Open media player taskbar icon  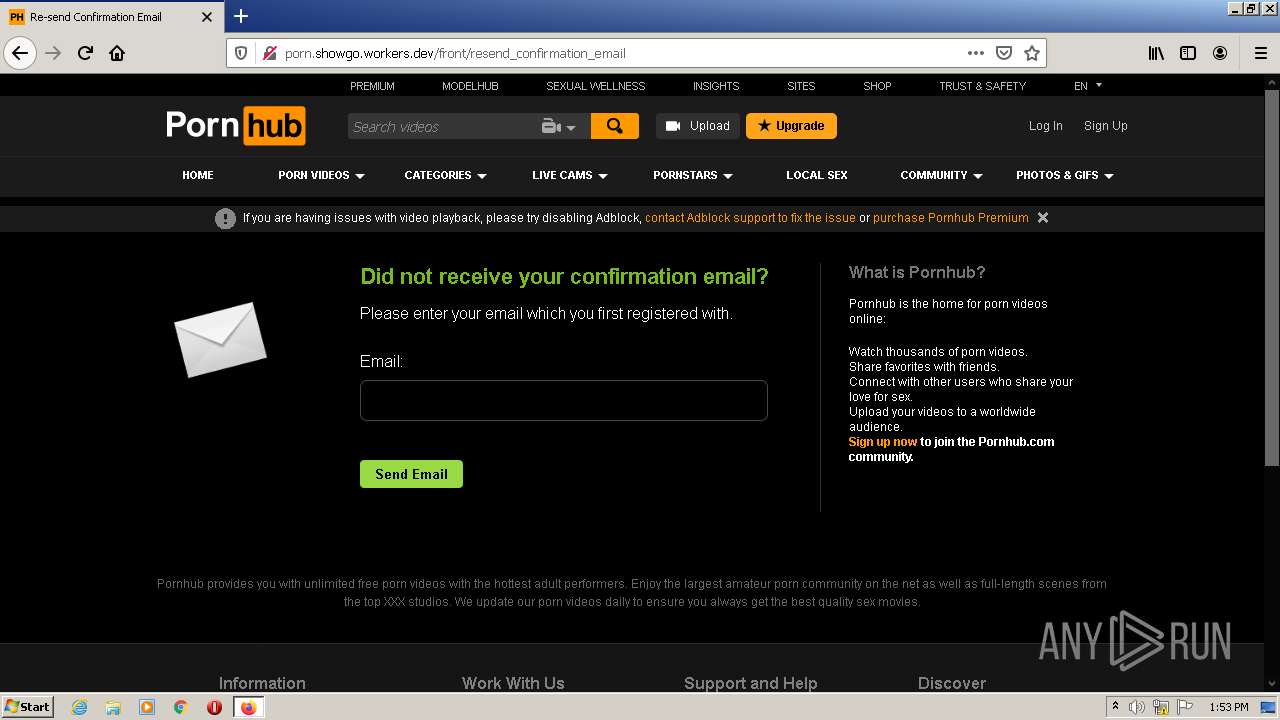(147, 707)
